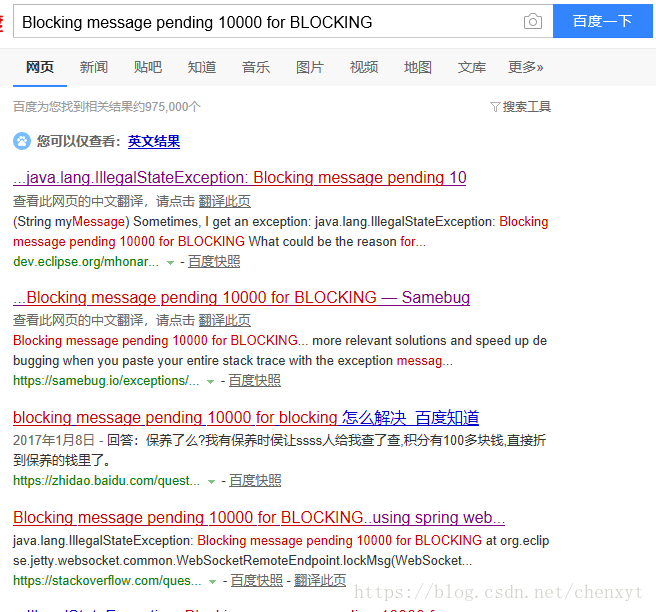
Task: Click the filter funnel icon by 搜索工具
Action: point(495,107)
